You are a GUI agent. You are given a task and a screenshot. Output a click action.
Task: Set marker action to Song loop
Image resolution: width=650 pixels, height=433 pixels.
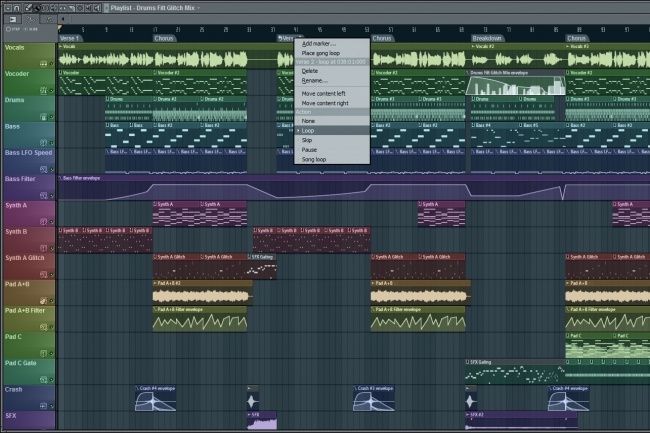click(332, 159)
